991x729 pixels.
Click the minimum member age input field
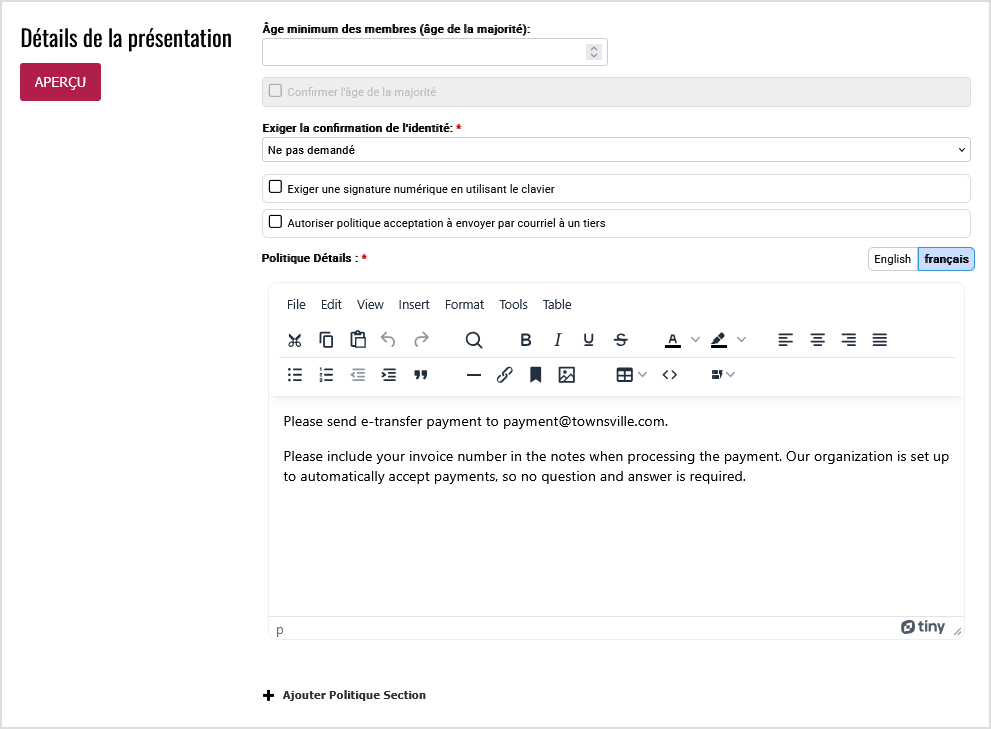(424, 52)
